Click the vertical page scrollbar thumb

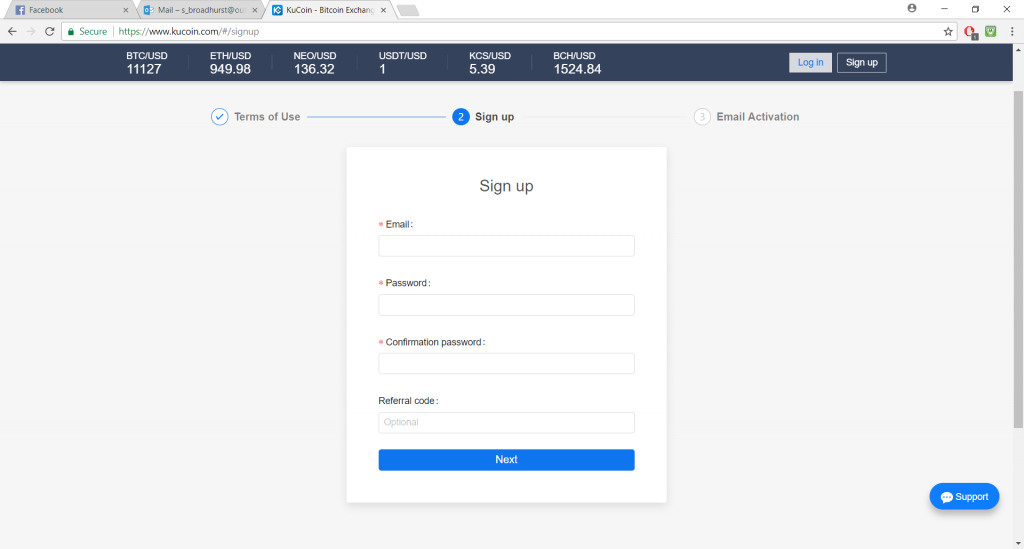tap(1018, 260)
